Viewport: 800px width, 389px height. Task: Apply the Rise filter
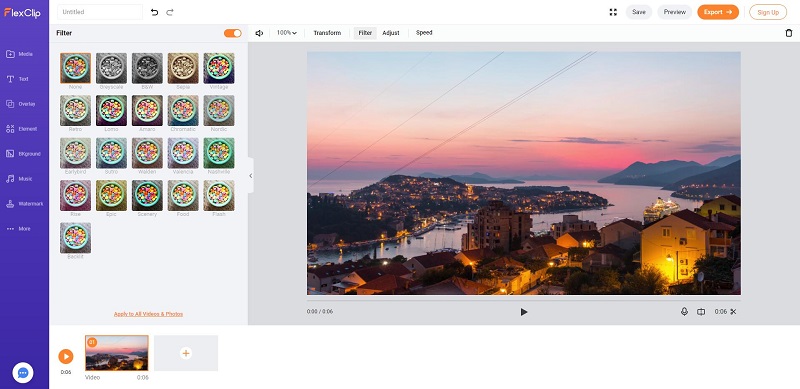tap(76, 195)
